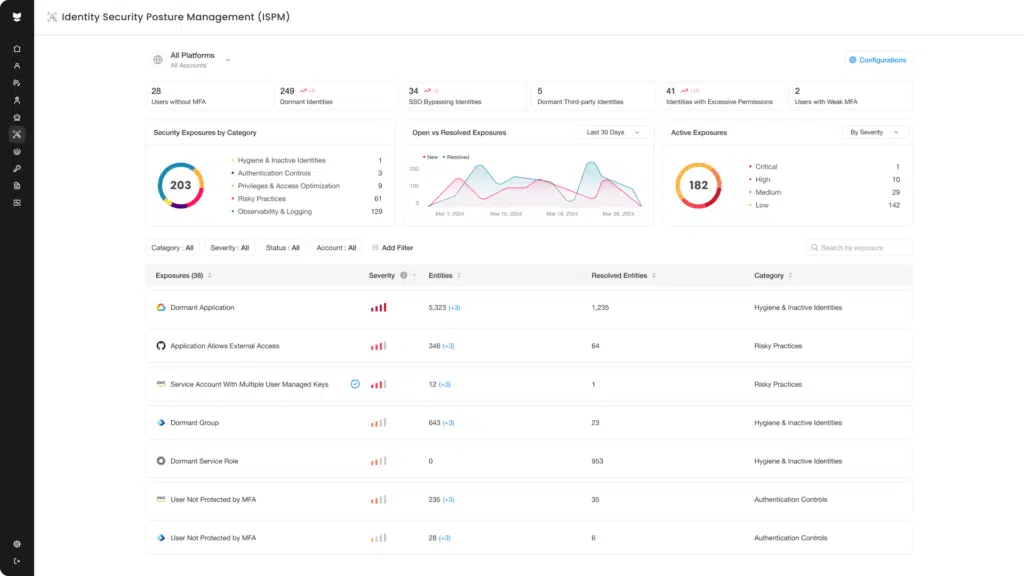Click the Add Filter button
Viewport: 1024px width, 576px height.
point(392,248)
